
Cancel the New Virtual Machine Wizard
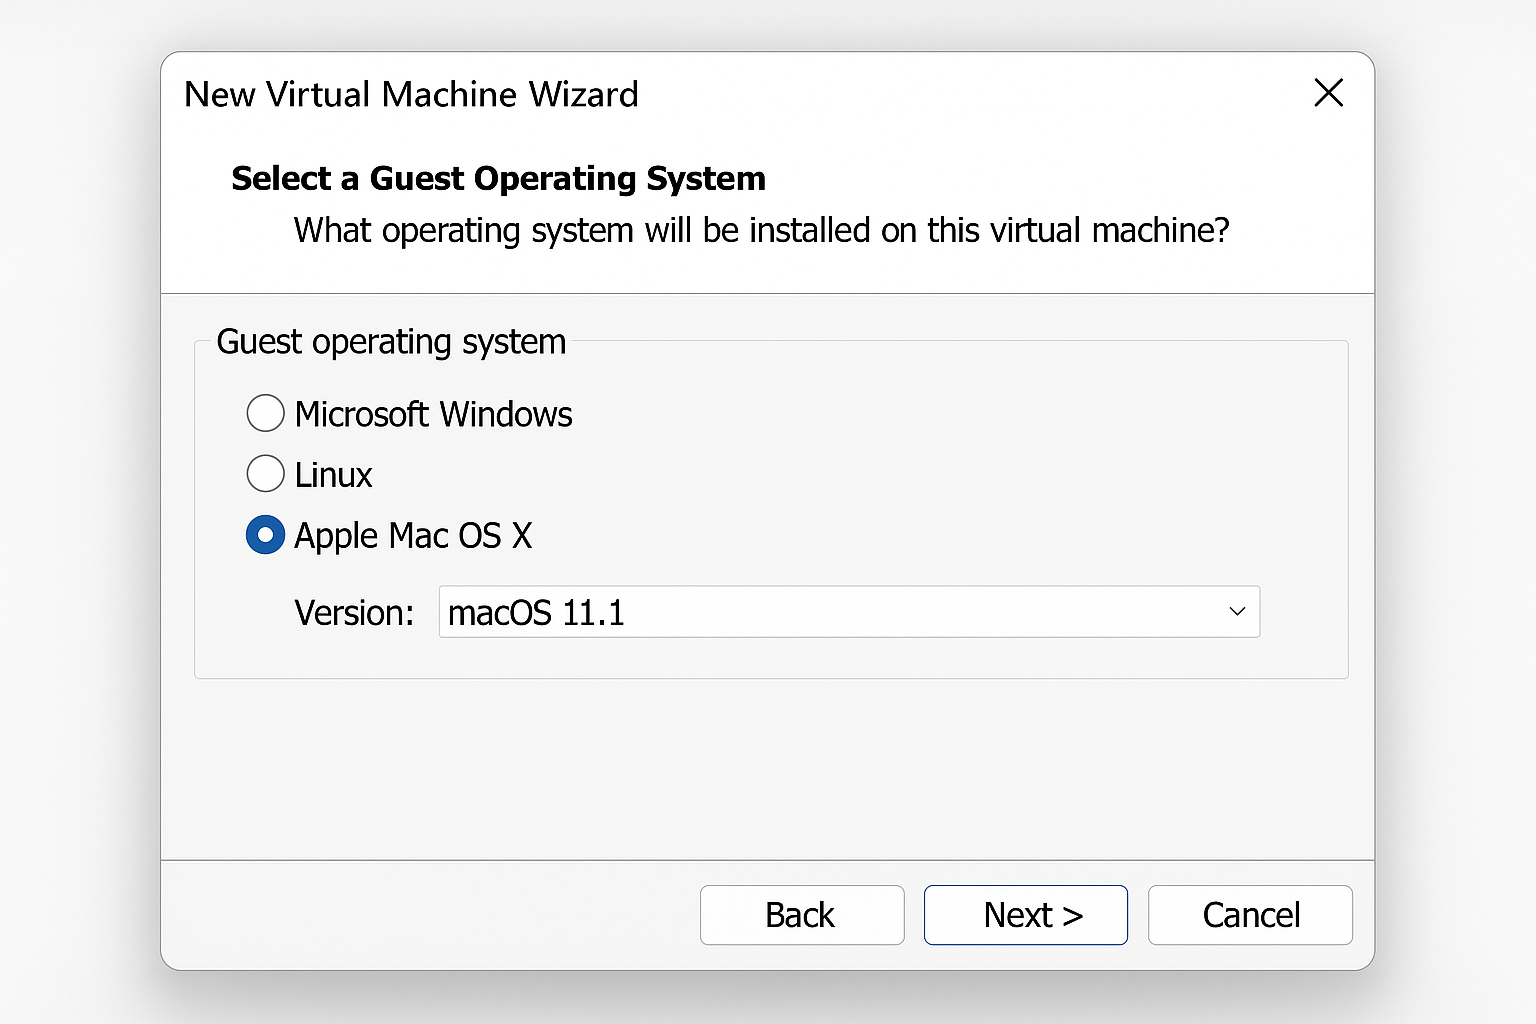click(1250, 915)
